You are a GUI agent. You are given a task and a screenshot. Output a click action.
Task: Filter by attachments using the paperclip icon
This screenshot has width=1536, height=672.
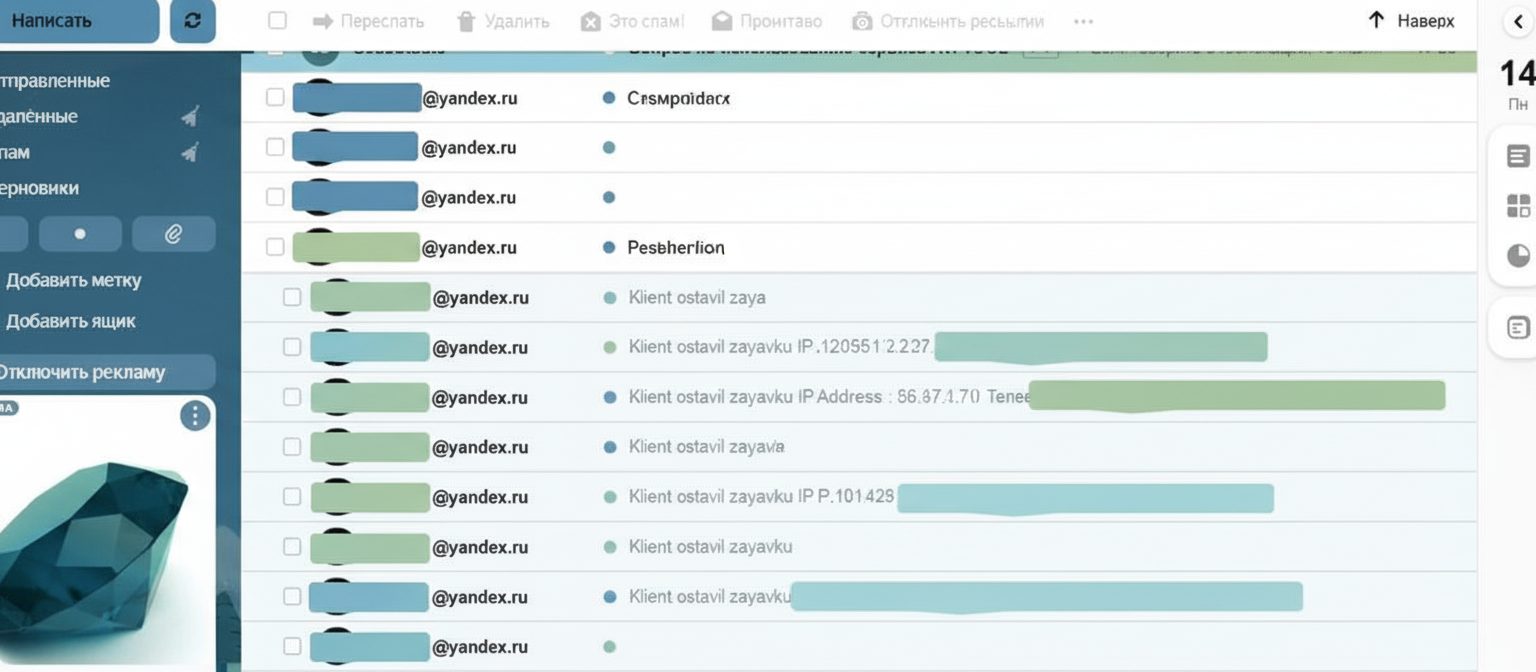pyautogui.click(x=173, y=234)
